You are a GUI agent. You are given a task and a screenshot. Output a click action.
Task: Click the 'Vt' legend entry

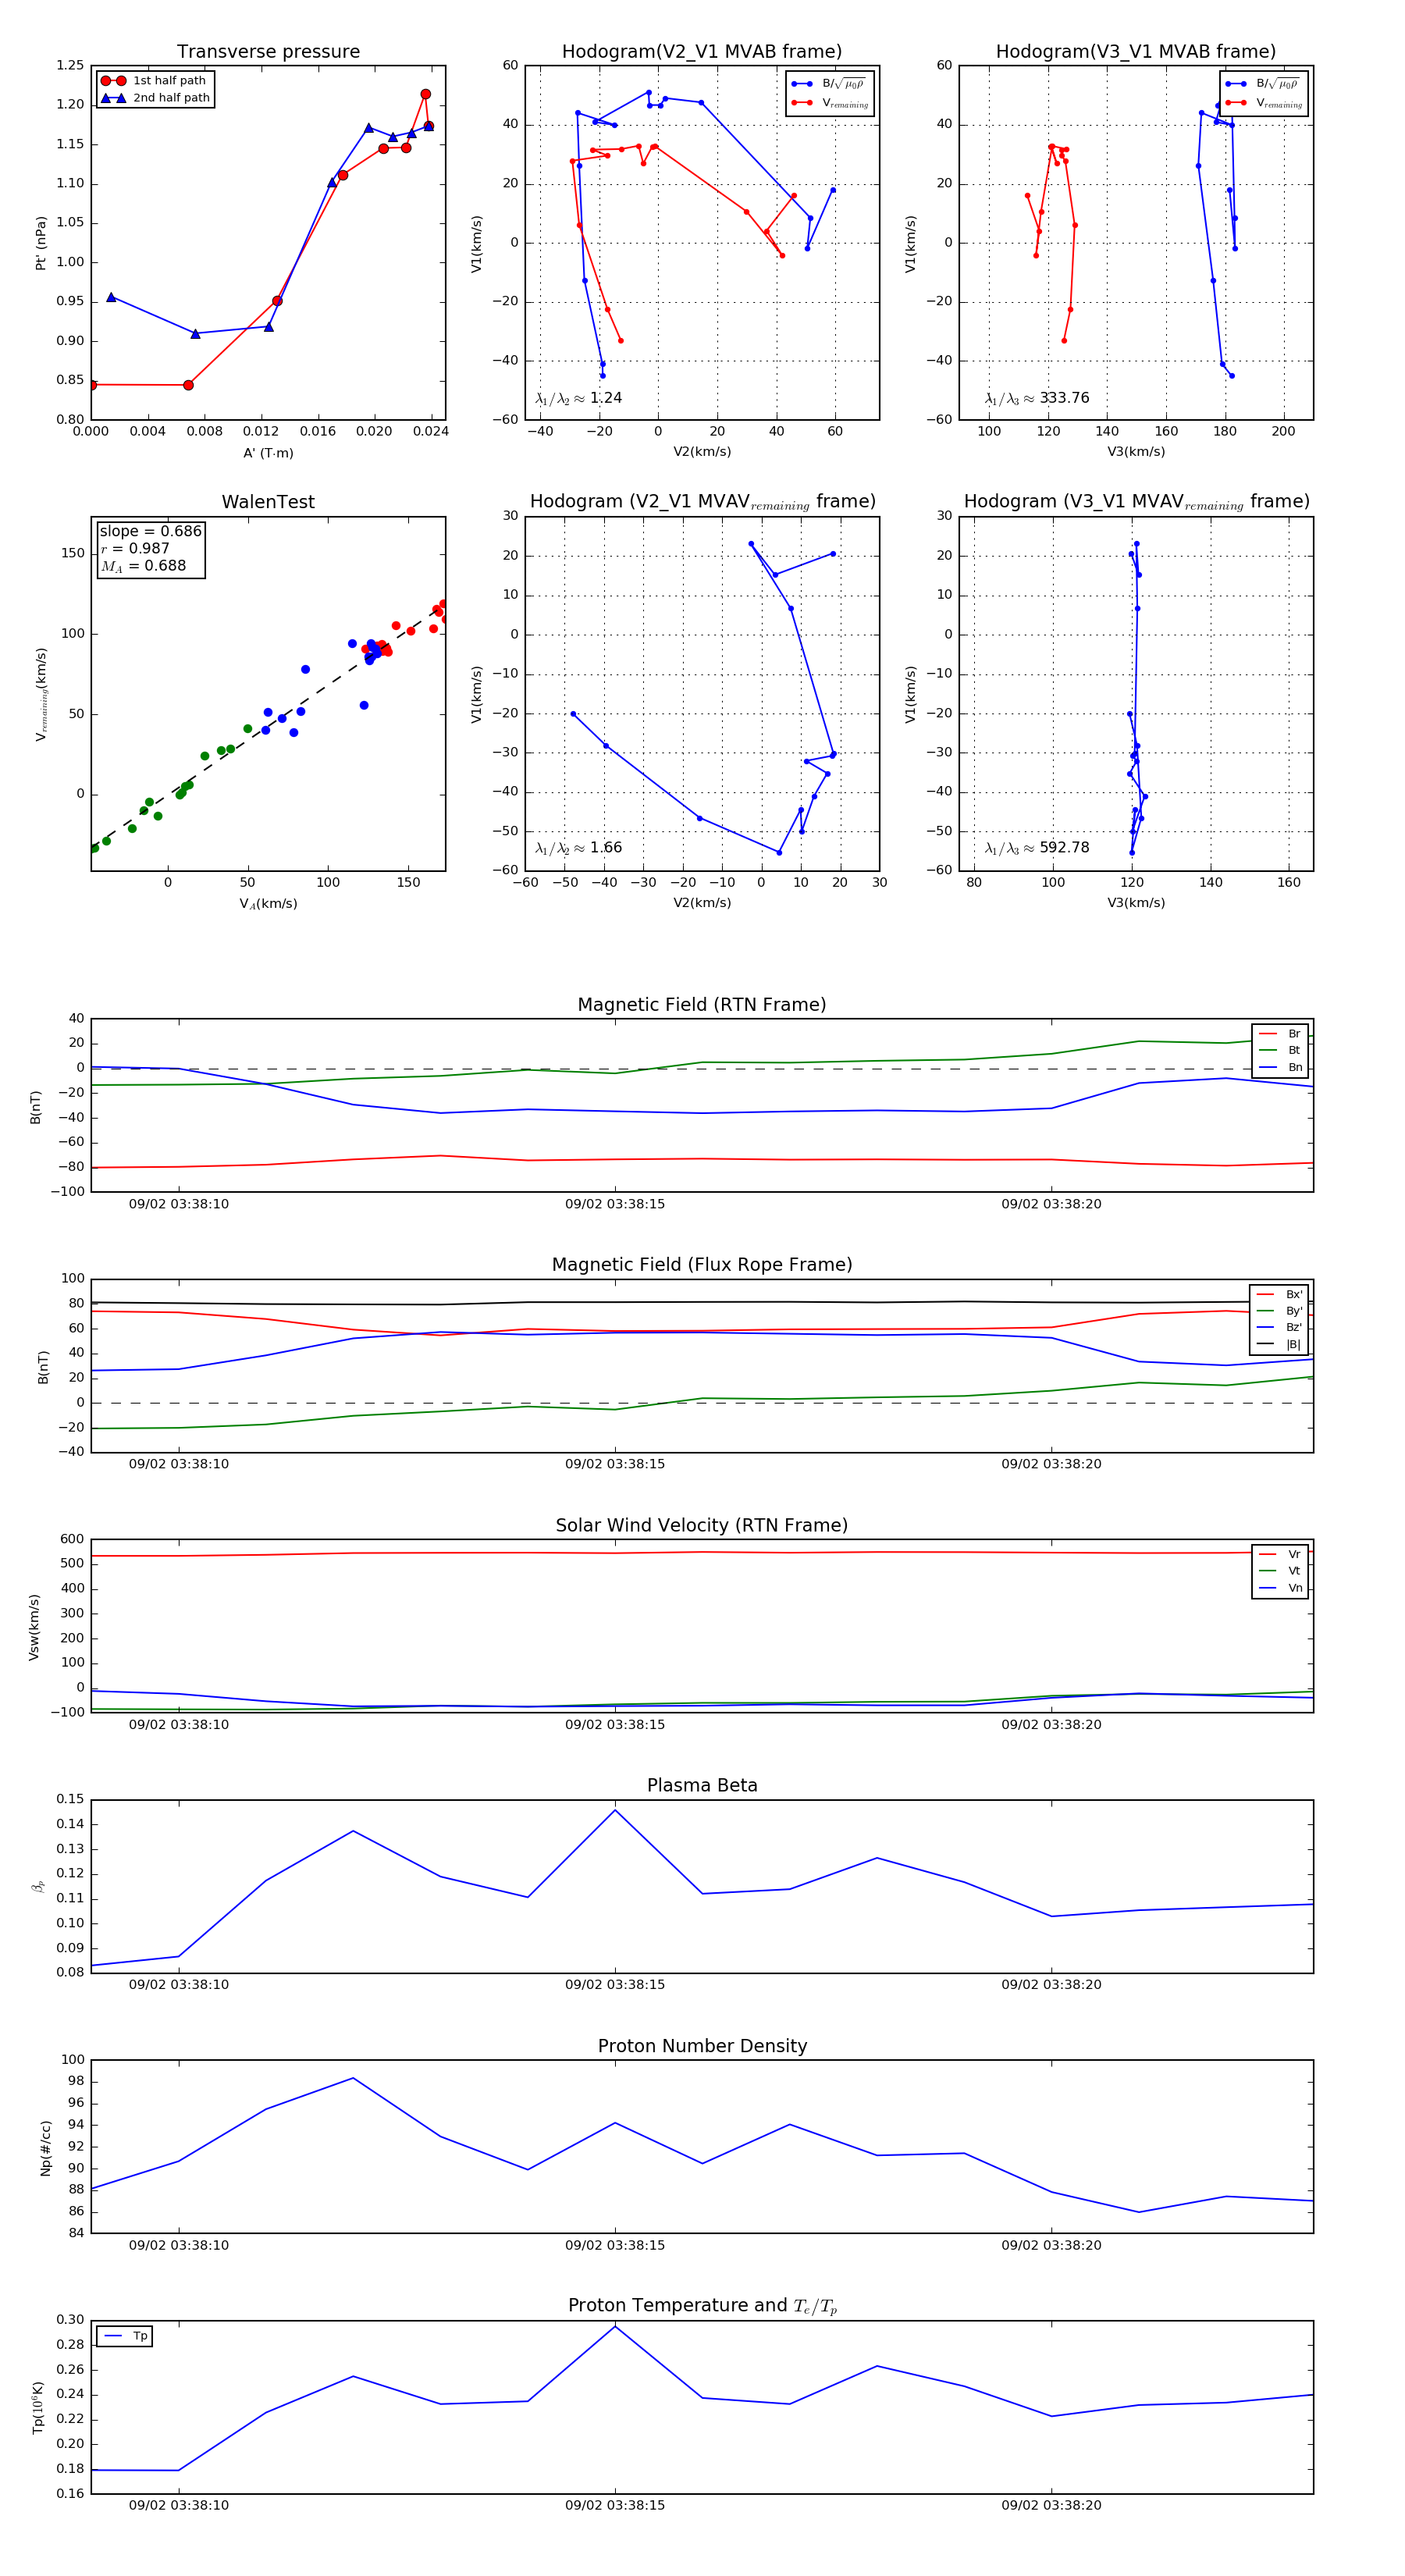(x=1281, y=1571)
